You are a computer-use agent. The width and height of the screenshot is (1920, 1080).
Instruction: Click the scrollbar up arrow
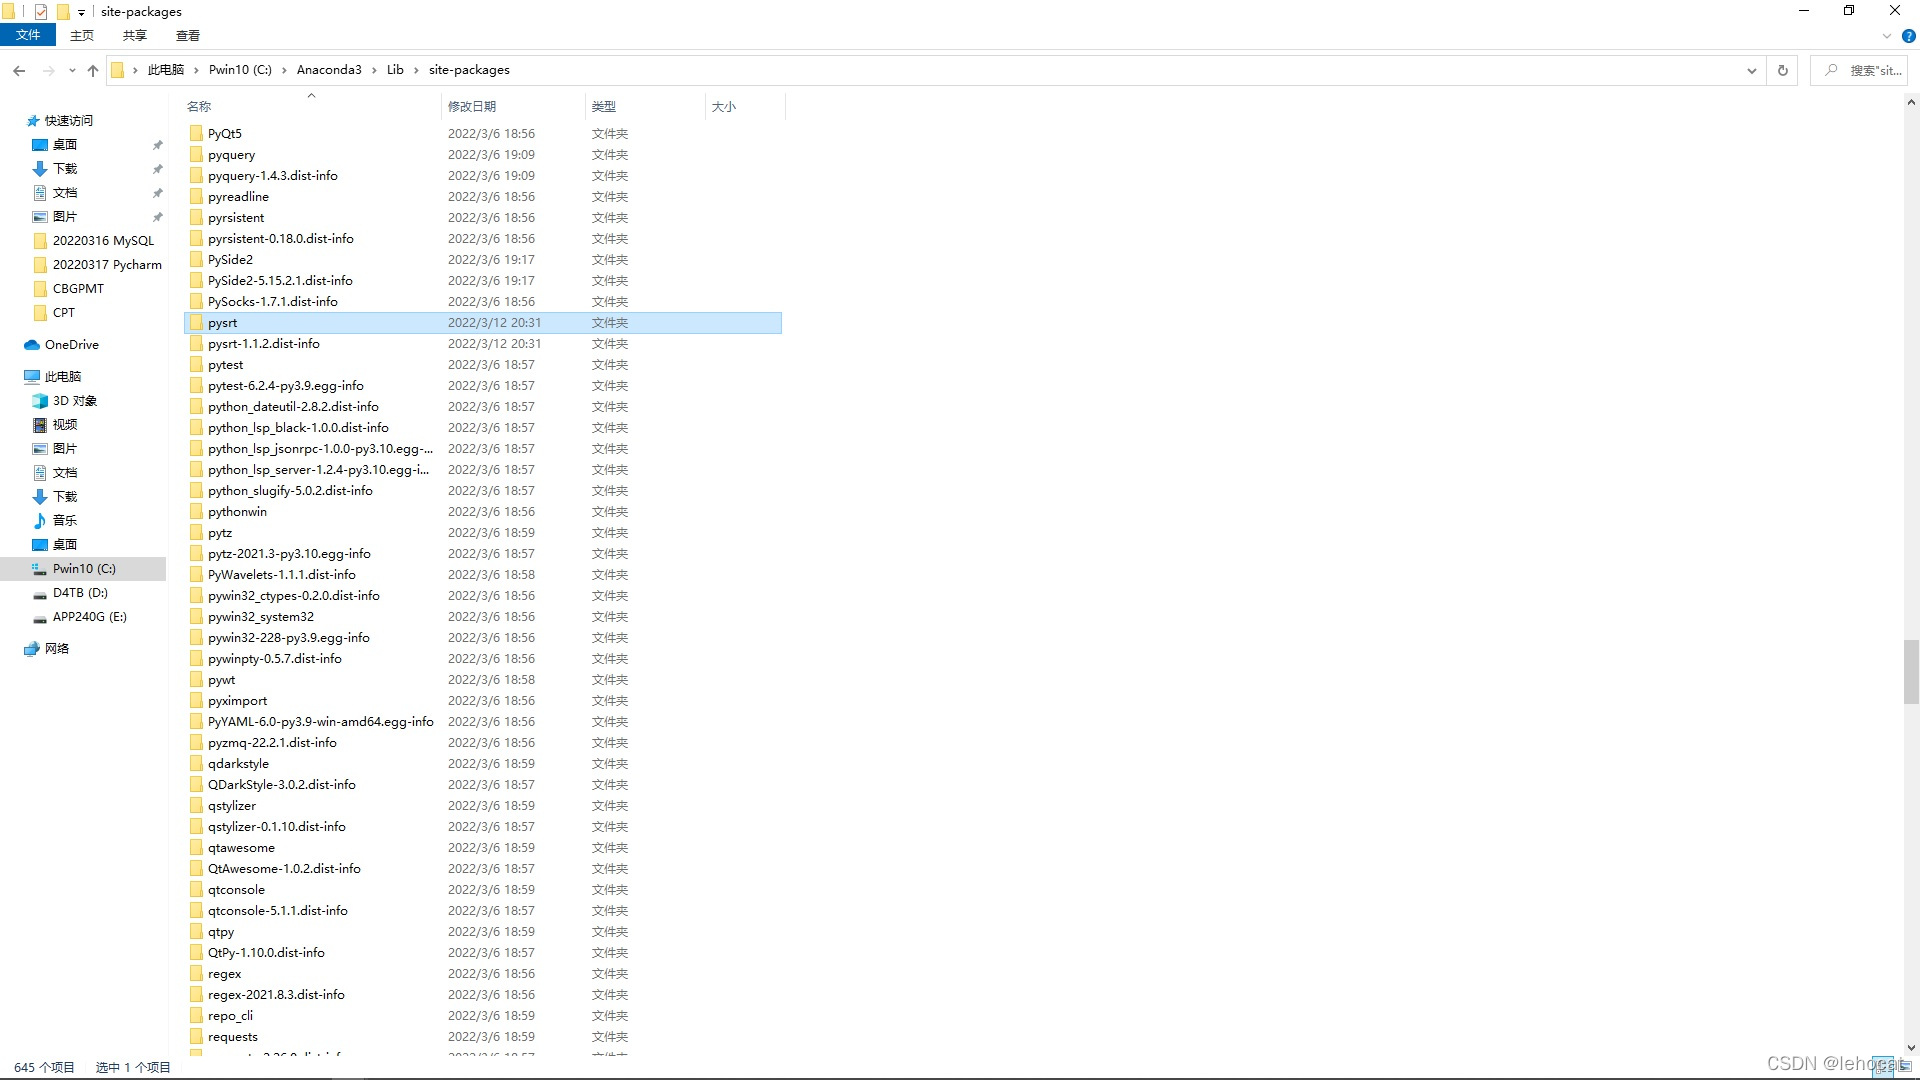pos(1911,102)
